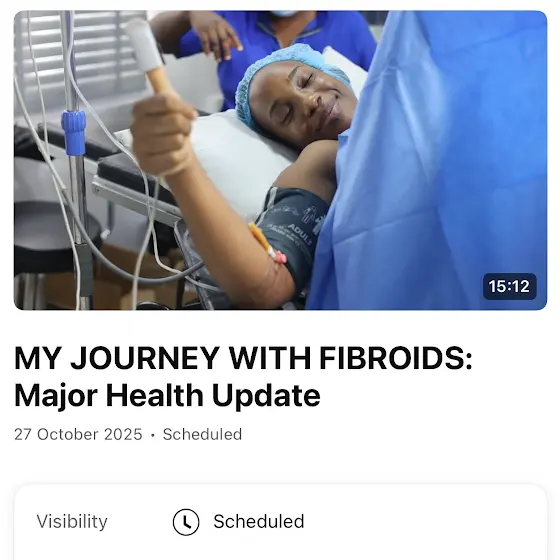This screenshot has height=560, width=560.
Task: Open the fibroids video thumbnail
Action: [280, 160]
